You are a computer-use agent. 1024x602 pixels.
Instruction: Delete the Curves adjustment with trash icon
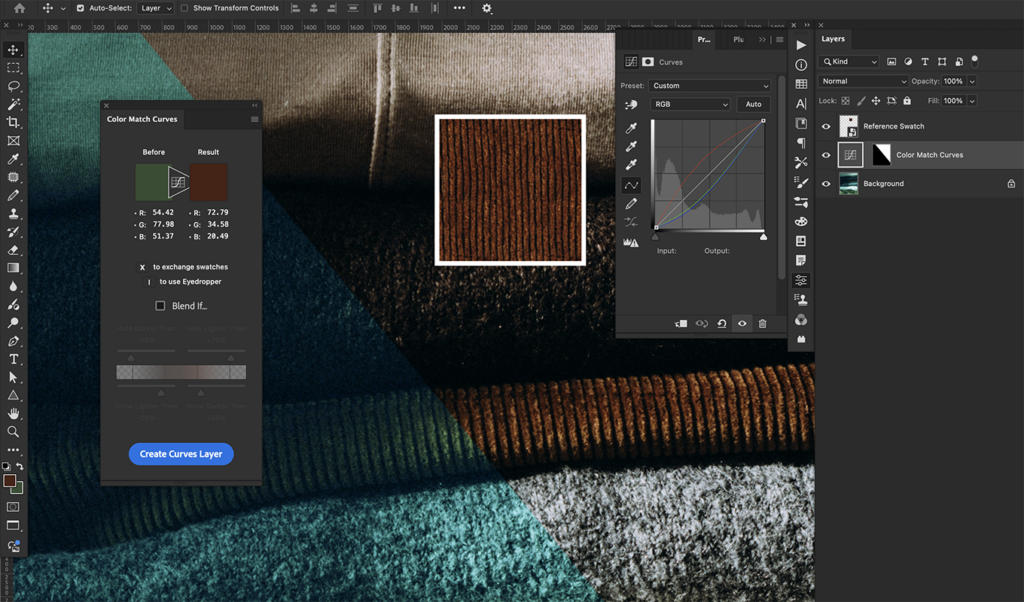(x=762, y=324)
